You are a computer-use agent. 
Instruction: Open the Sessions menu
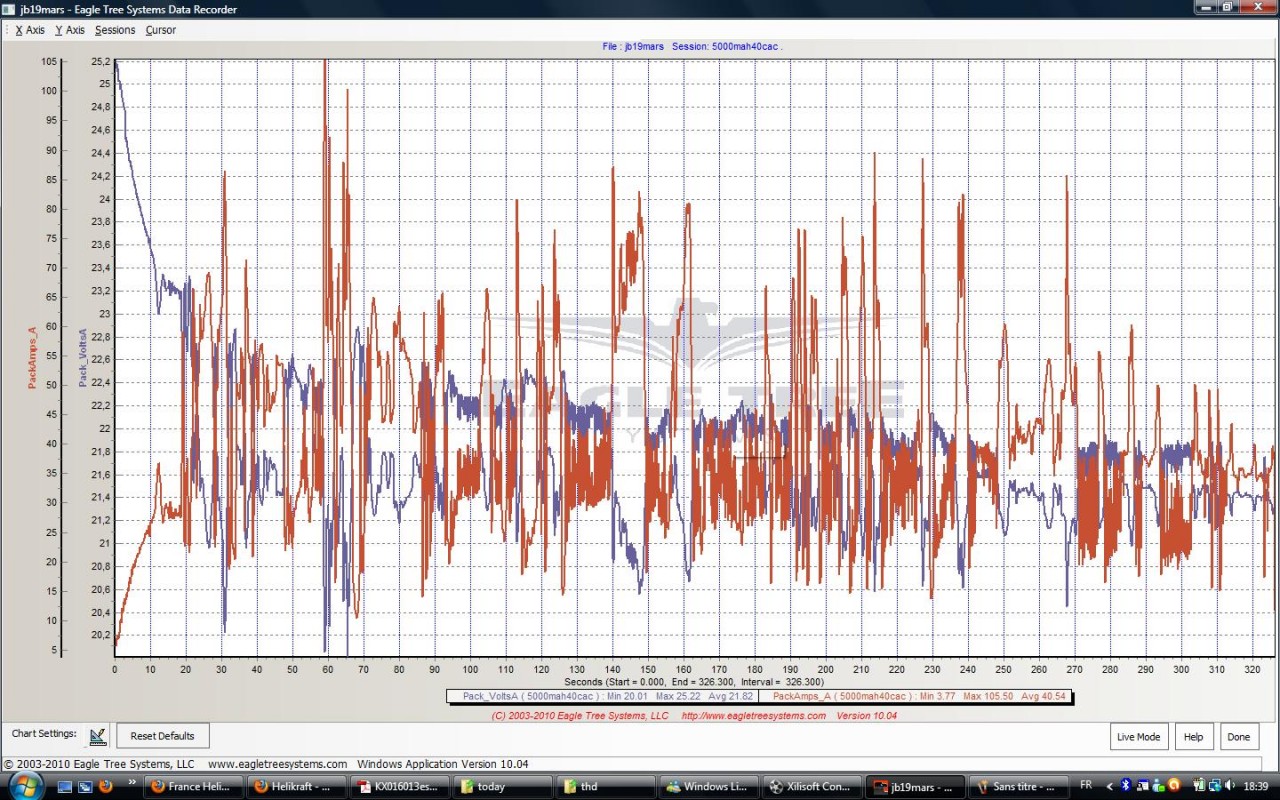point(115,30)
